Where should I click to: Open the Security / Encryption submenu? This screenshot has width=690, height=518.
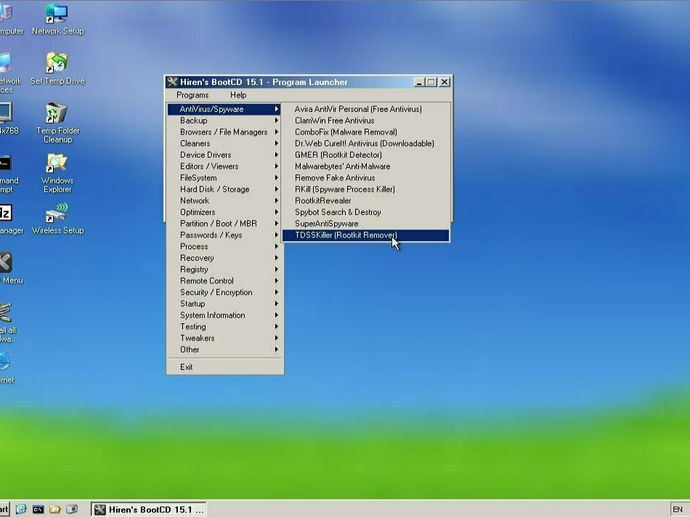(224, 292)
